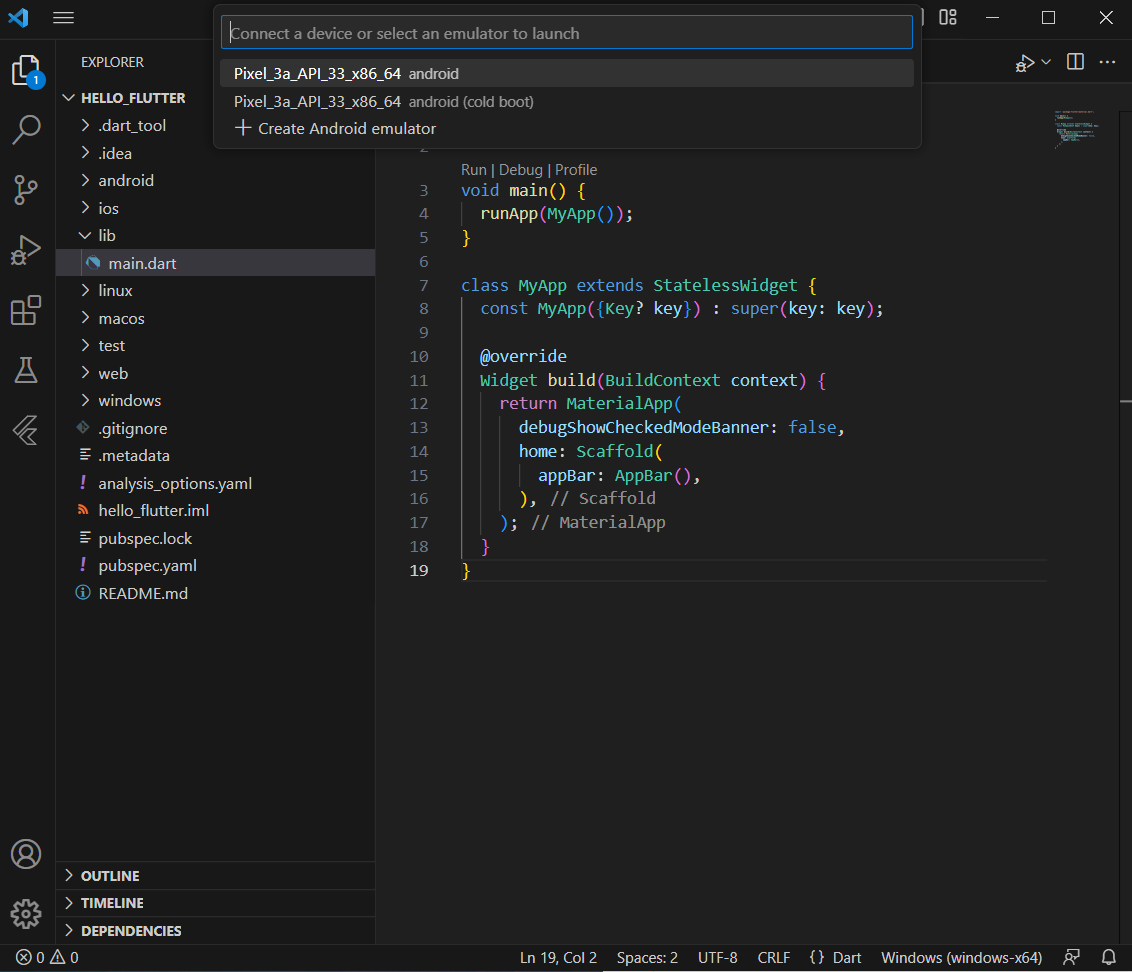Show errors and warnings count in status bar

(47, 958)
